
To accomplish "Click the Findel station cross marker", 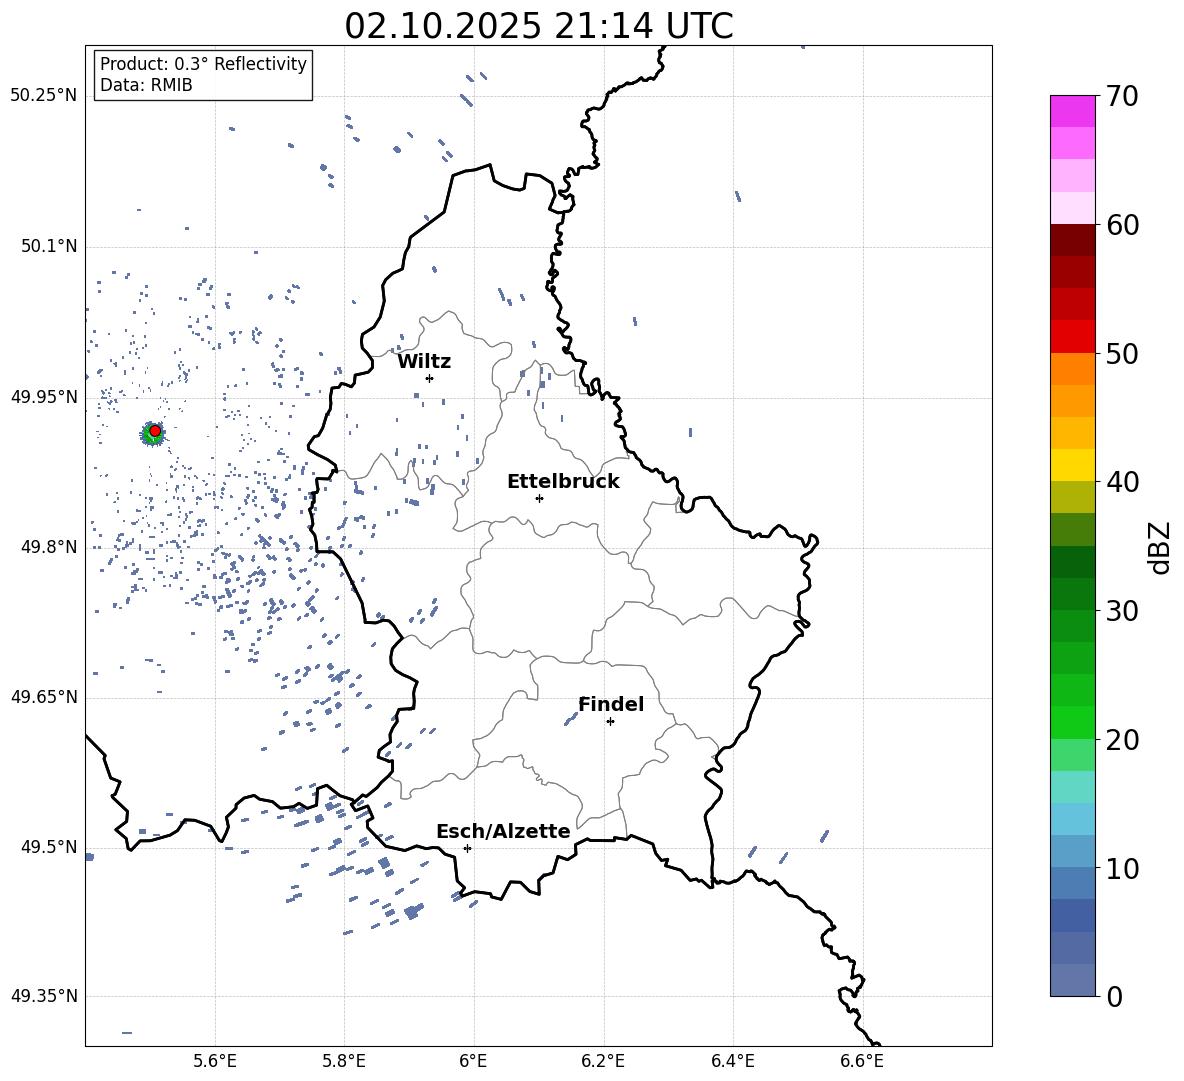I will pos(610,721).
